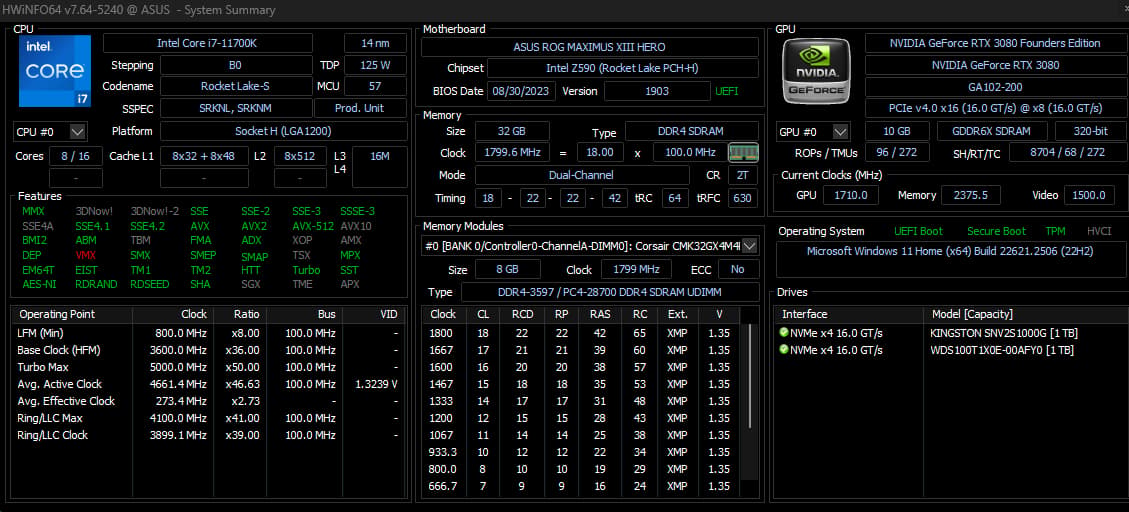Image resolution: width=1129 pixels, height=512 pixels.
Task: Click the 8704 / 68 / 272 shaders value
Action: pyautogui.click(x=1067, y=153)
